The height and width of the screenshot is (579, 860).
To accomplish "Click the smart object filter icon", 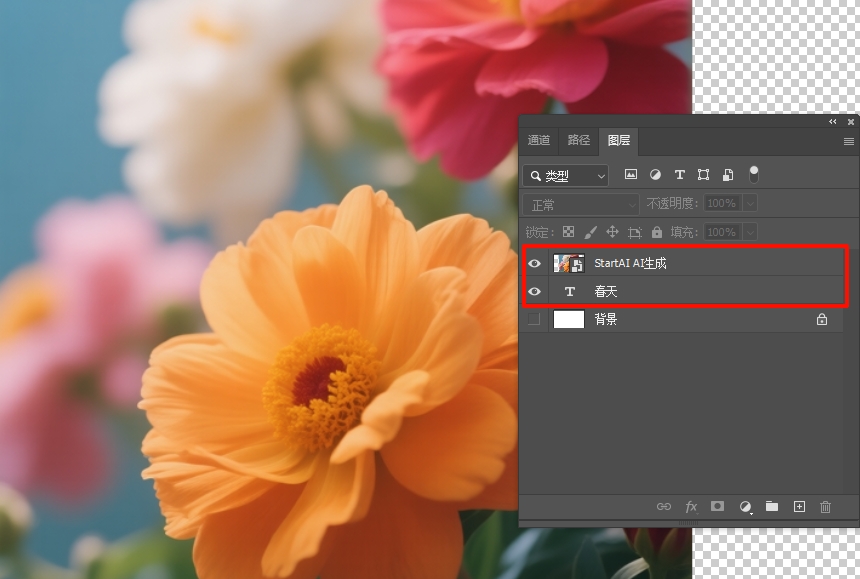I will click(x=728, y=175).
